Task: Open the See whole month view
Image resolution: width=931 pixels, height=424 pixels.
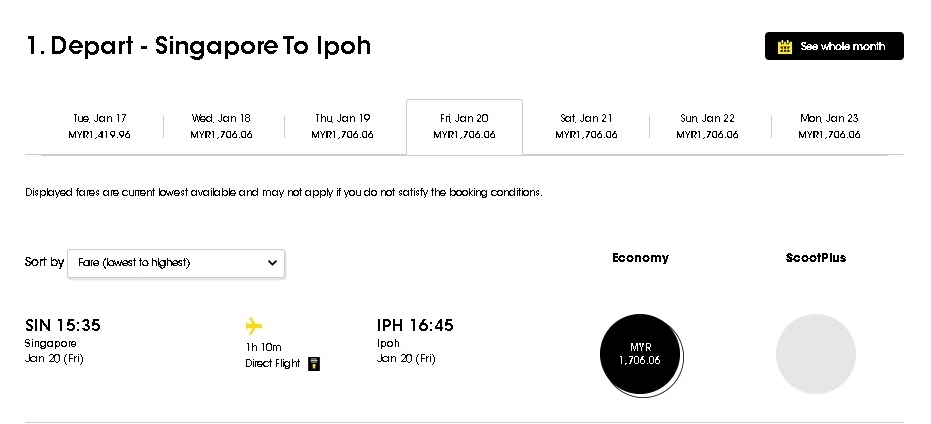Action: 834,46
